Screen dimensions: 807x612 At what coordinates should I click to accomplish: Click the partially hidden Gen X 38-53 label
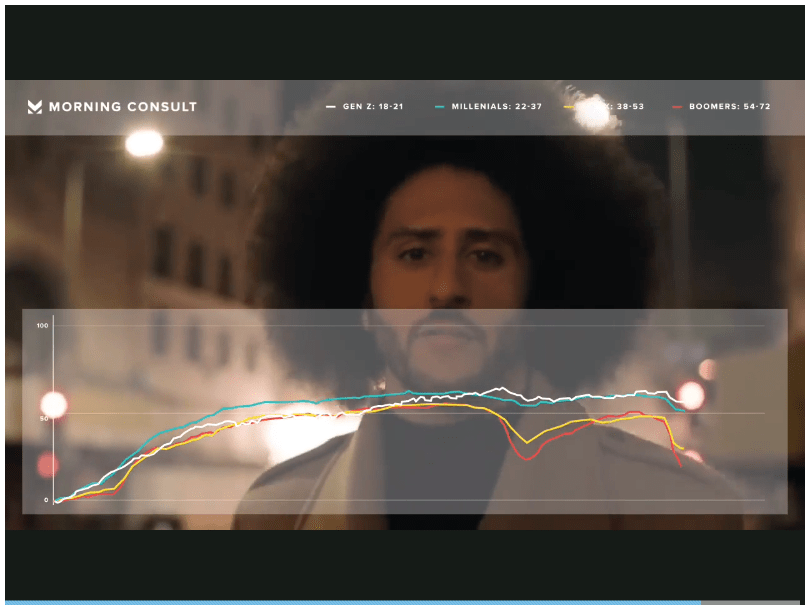pos(610,106)
